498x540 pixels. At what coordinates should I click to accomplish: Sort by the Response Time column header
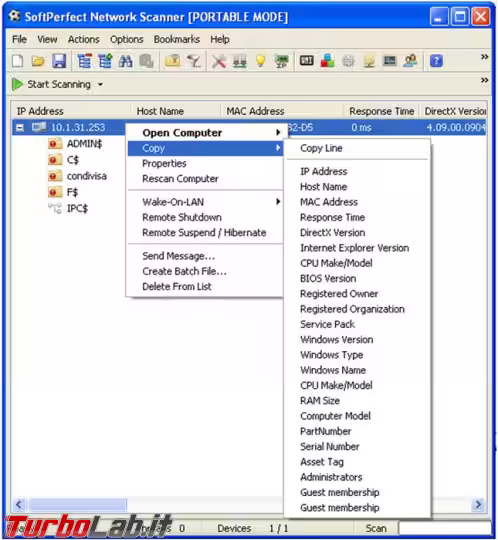tap(381, 111)
